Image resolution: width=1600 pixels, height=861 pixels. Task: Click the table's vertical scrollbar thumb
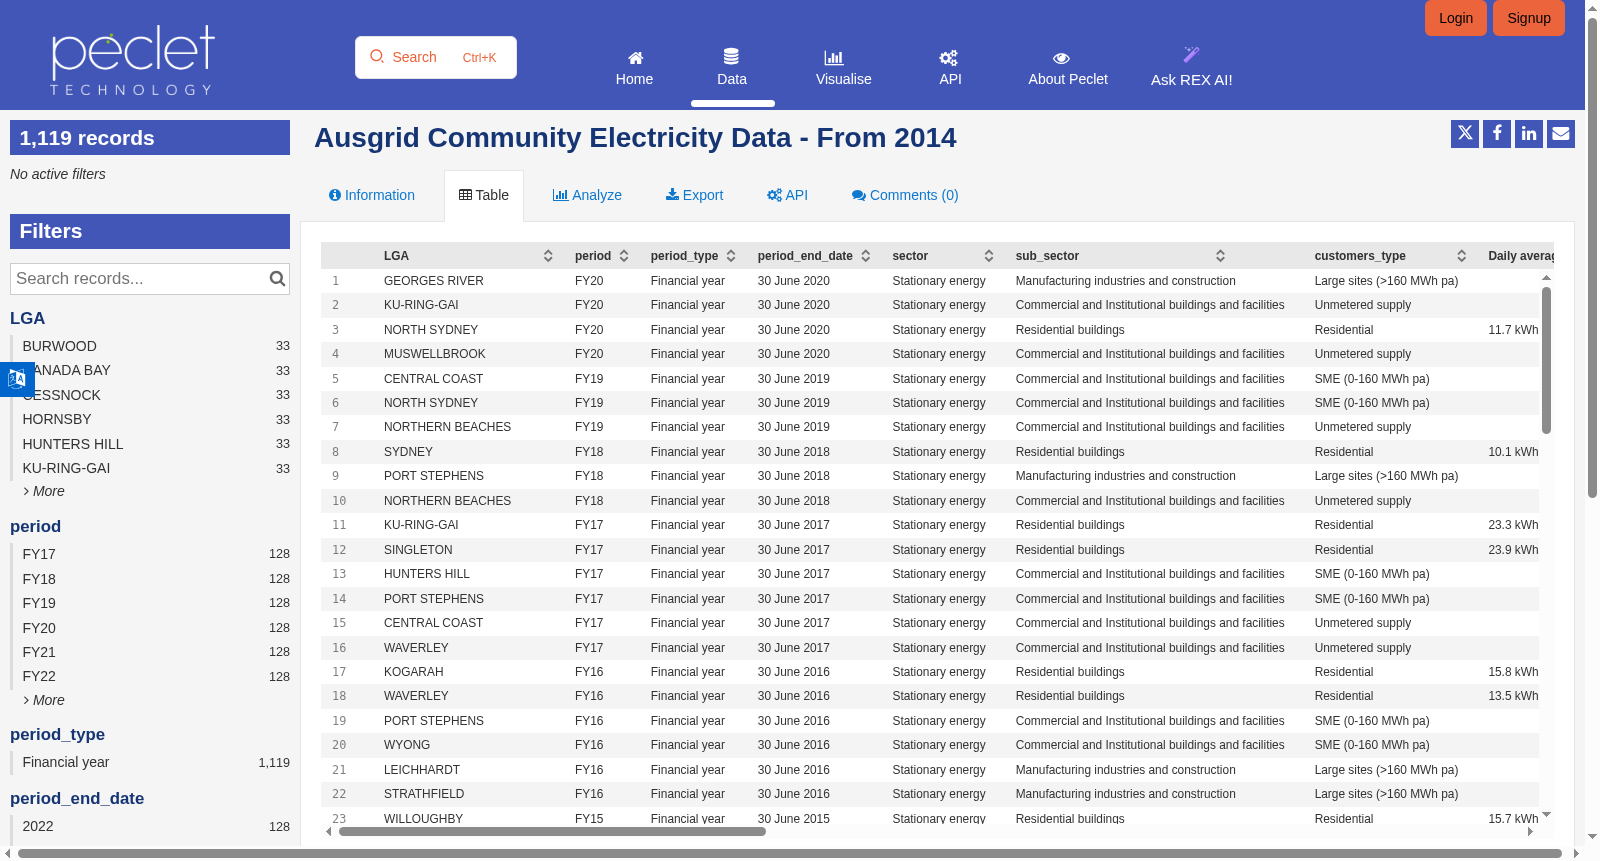(1546, 360)
